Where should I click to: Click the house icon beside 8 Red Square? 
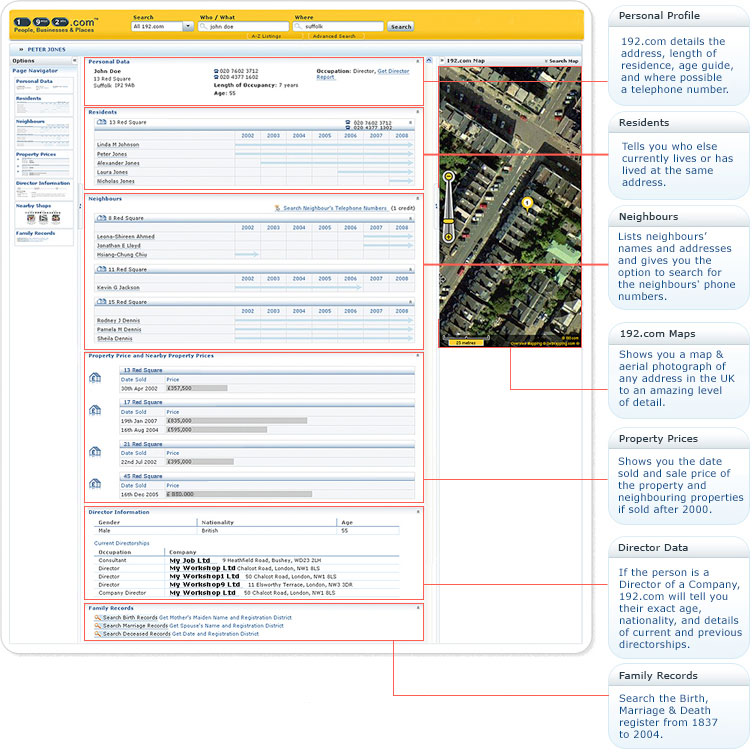tap(102, 218)
